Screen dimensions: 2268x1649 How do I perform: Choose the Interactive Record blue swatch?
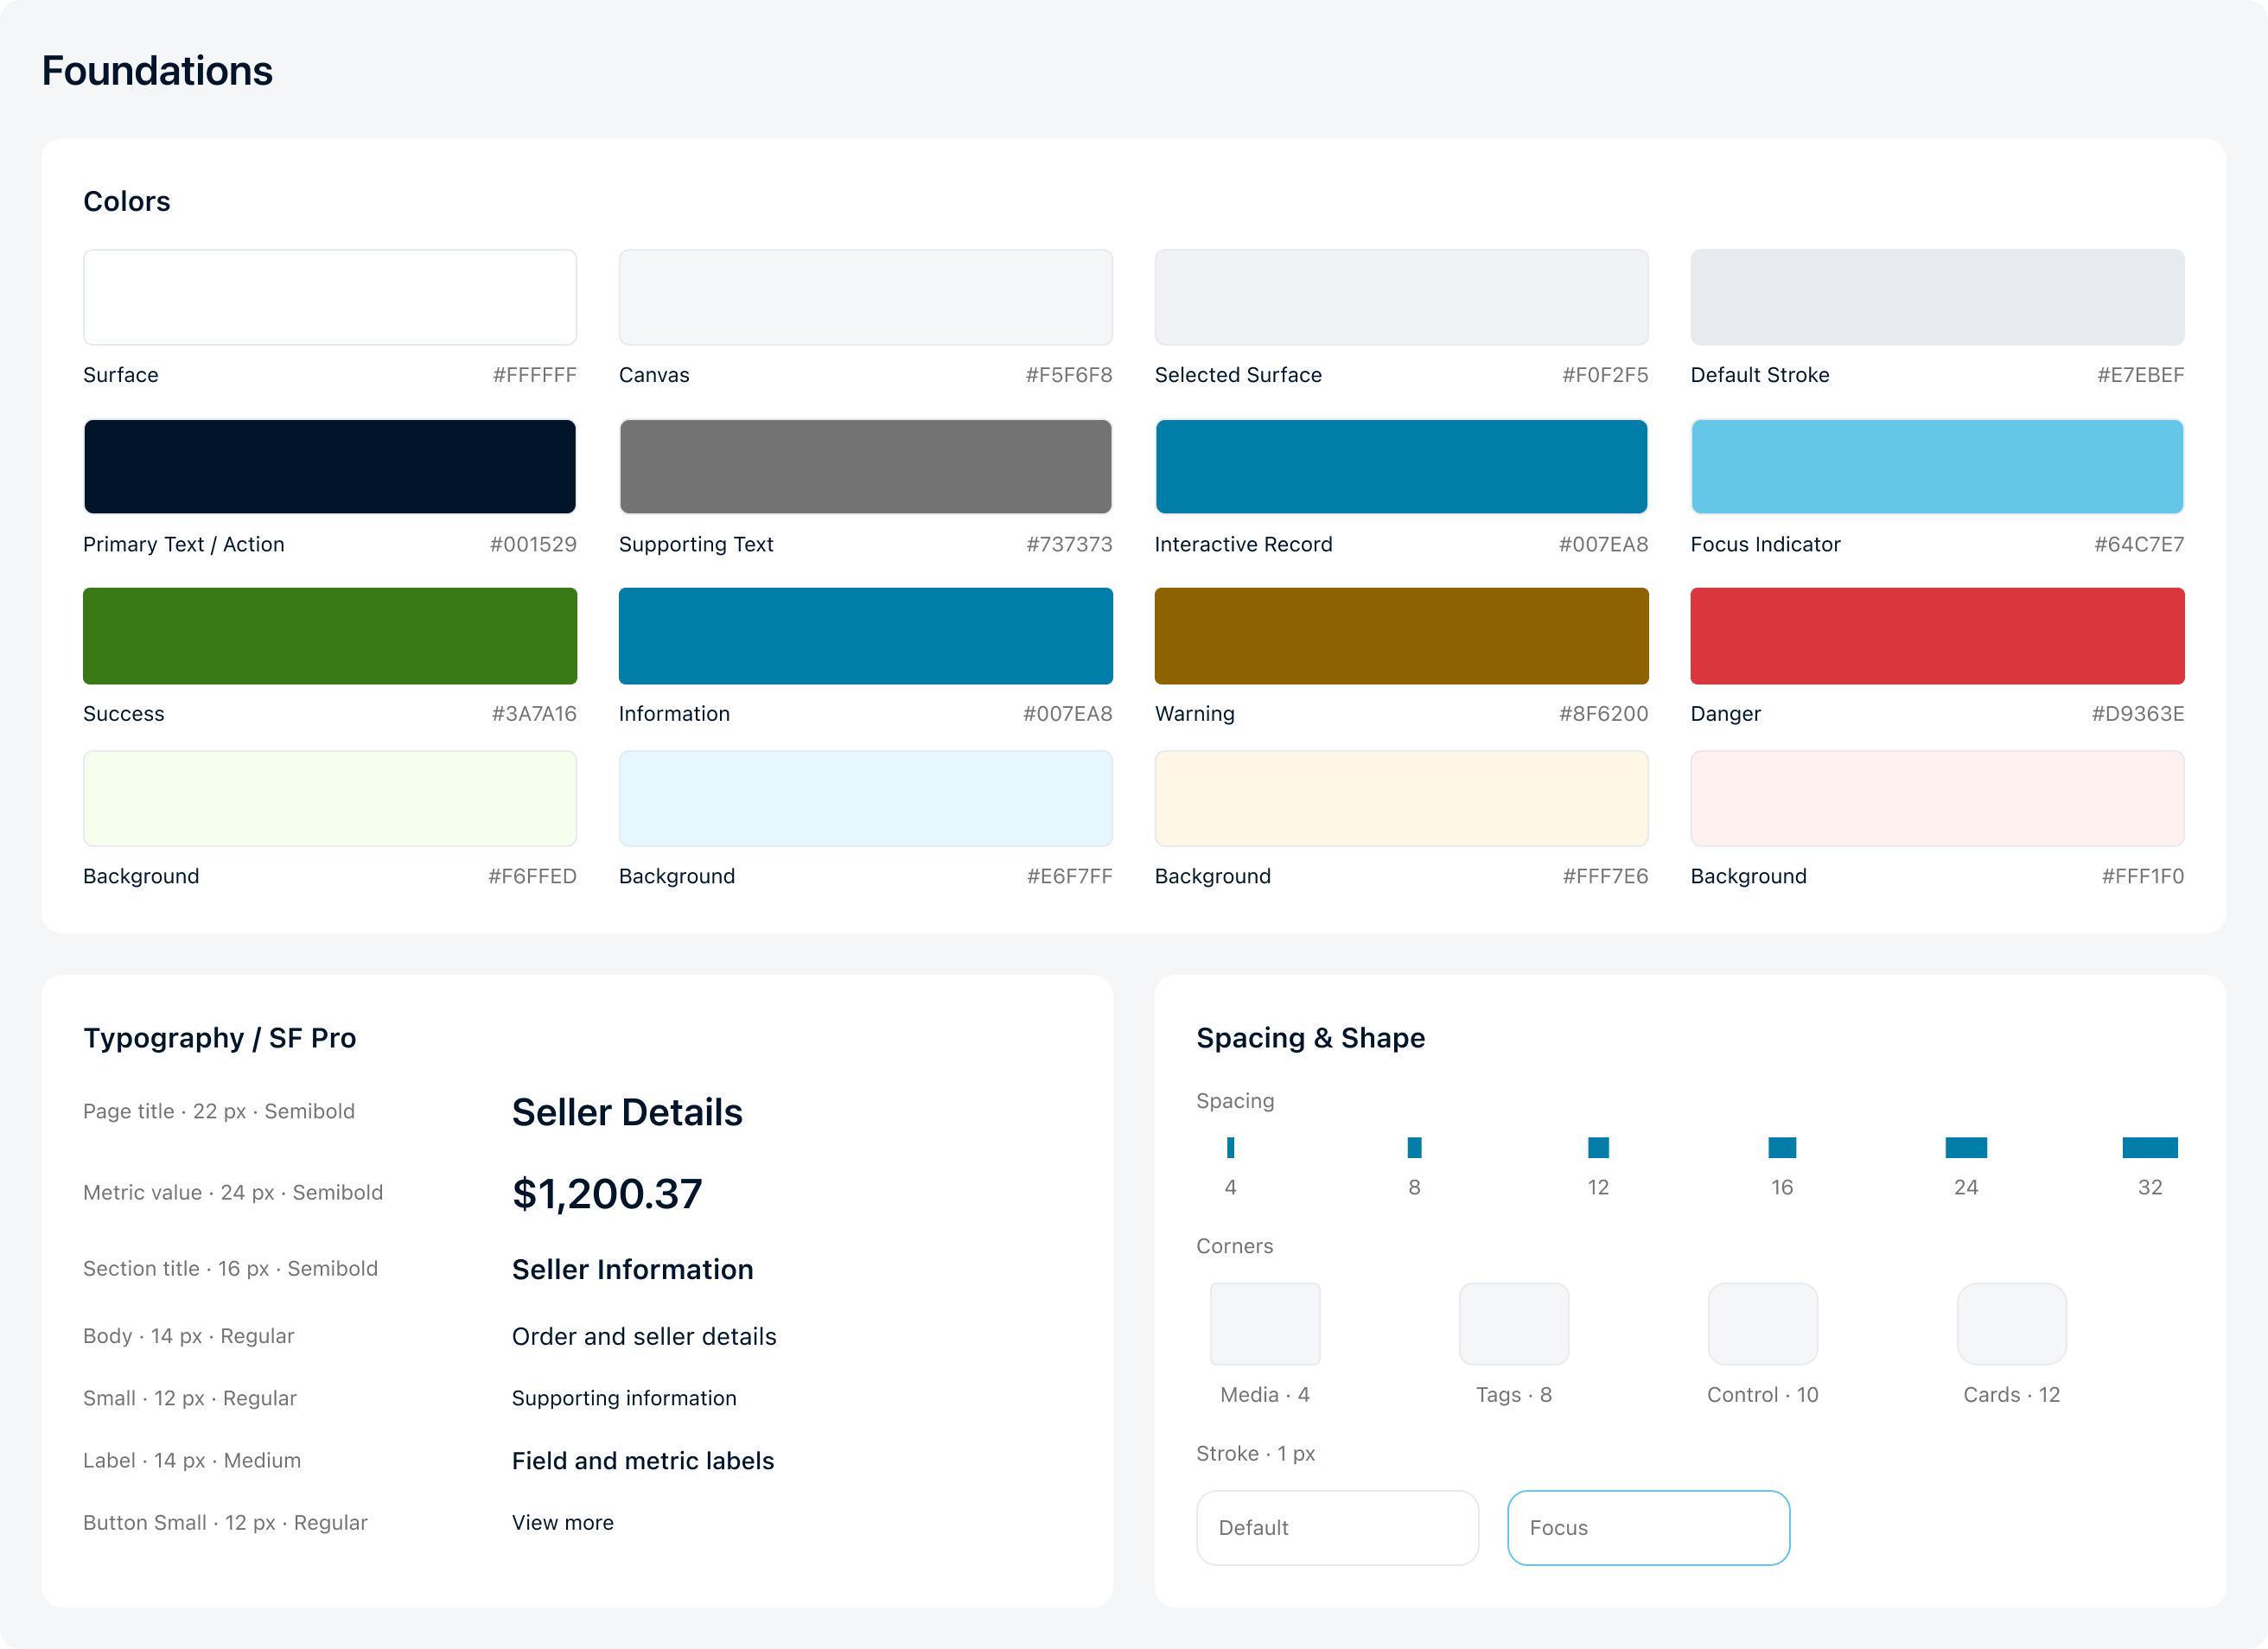(1402, 466)
